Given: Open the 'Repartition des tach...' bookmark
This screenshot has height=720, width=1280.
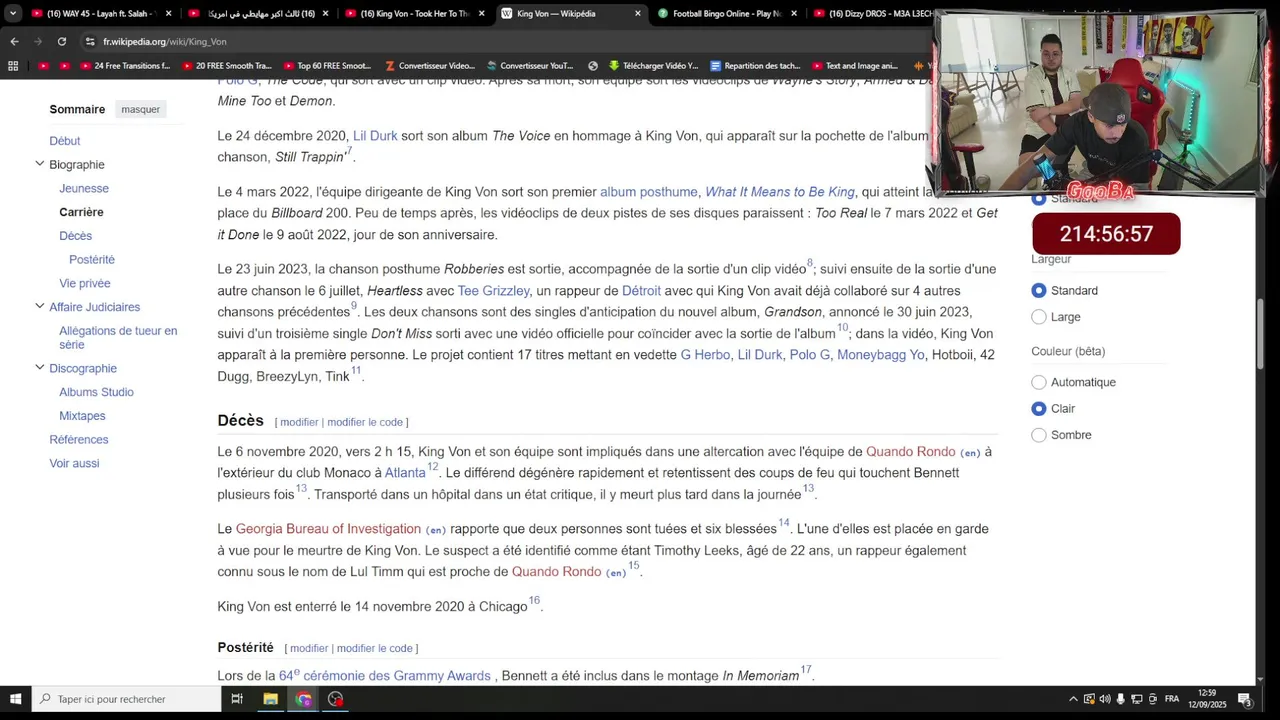Looking at the screenshot, I should pos(755,66).
